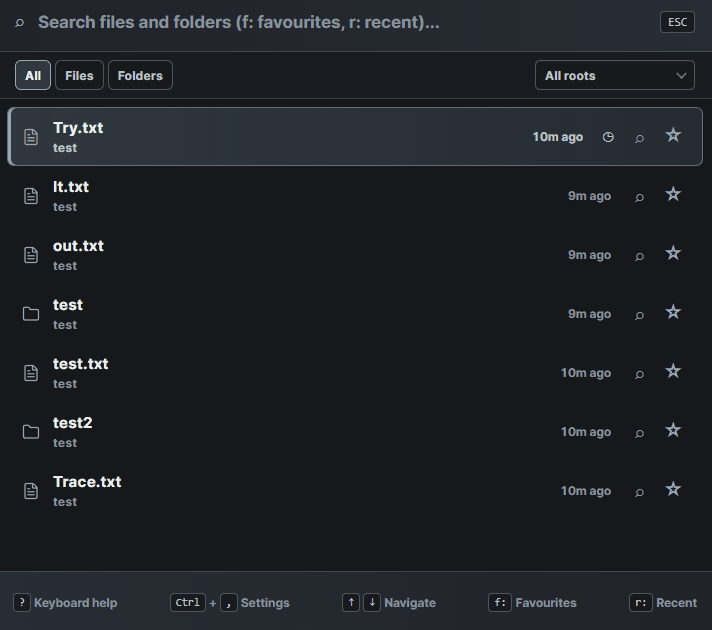This screenshot has height=630, width=712.
Task: Open the All roots dropdown
Action: point(614,75)
